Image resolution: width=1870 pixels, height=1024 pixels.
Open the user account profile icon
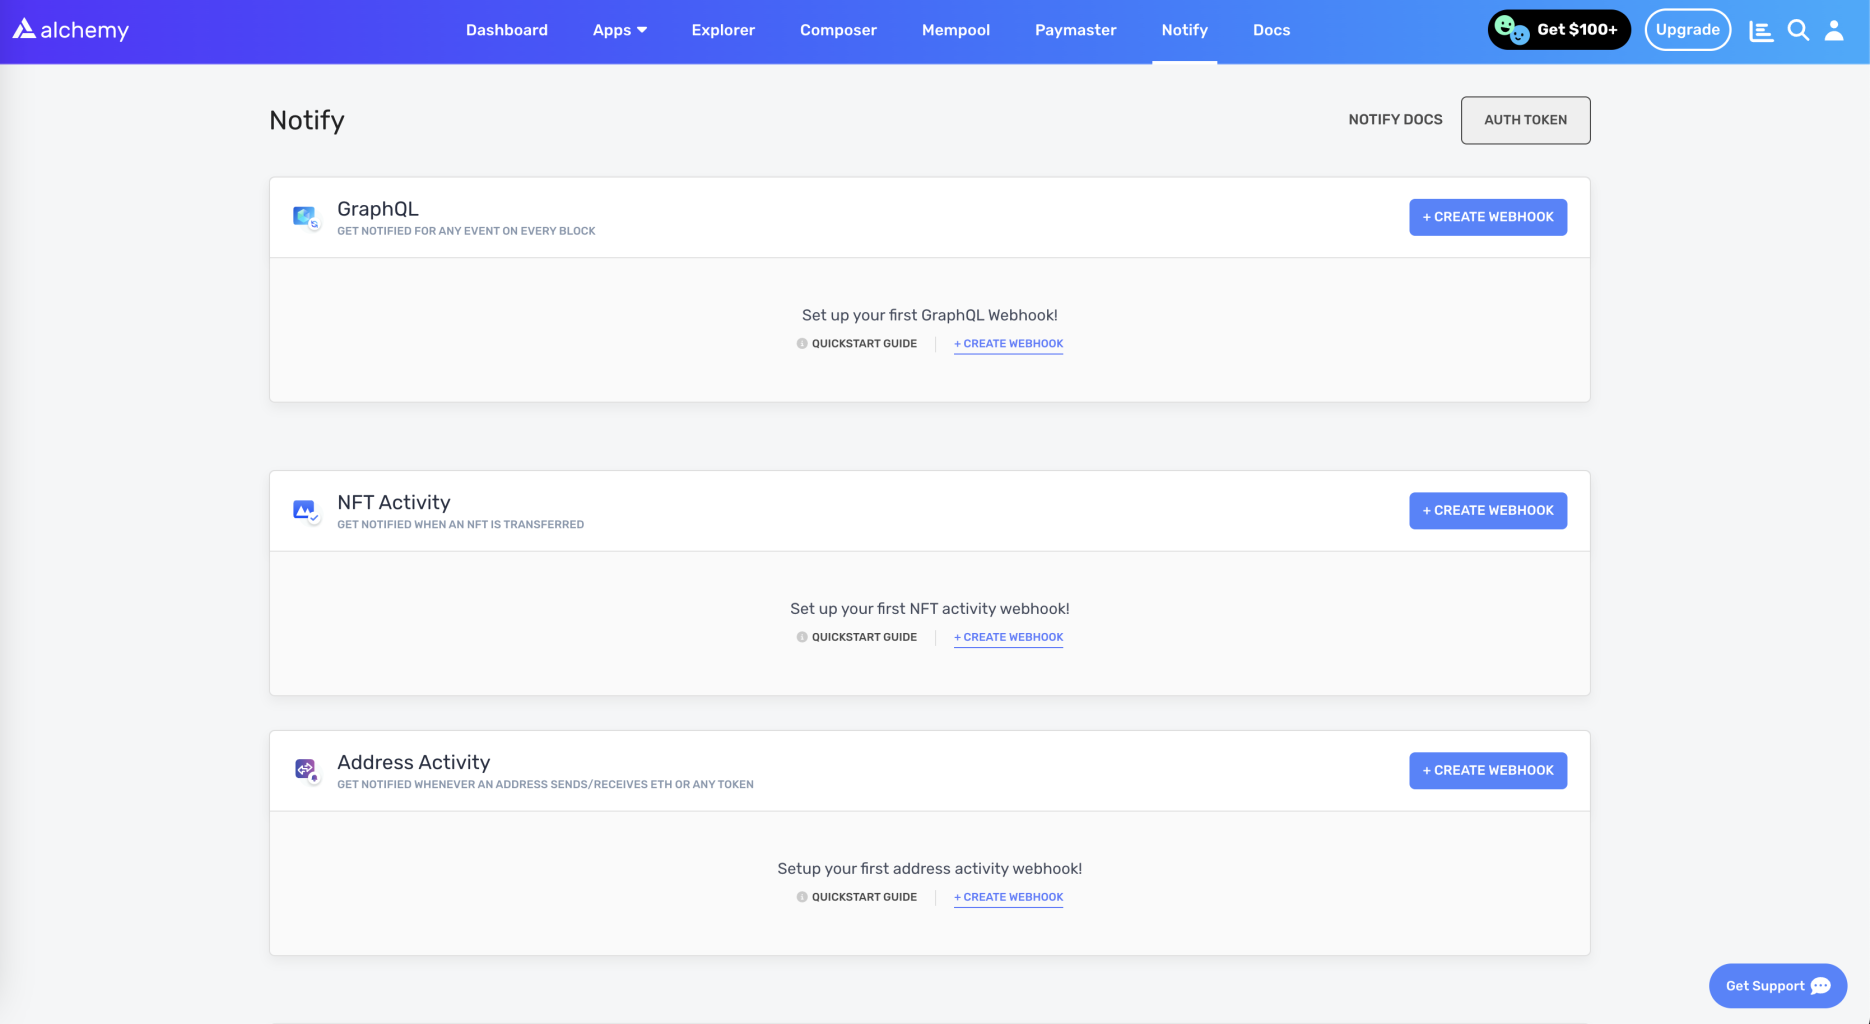point(1834,30)
